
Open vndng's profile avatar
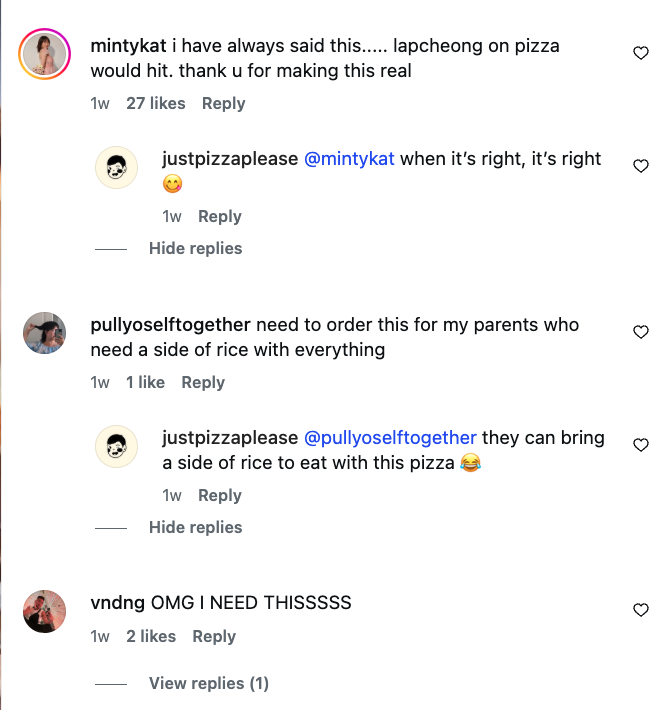click(44, 611)
